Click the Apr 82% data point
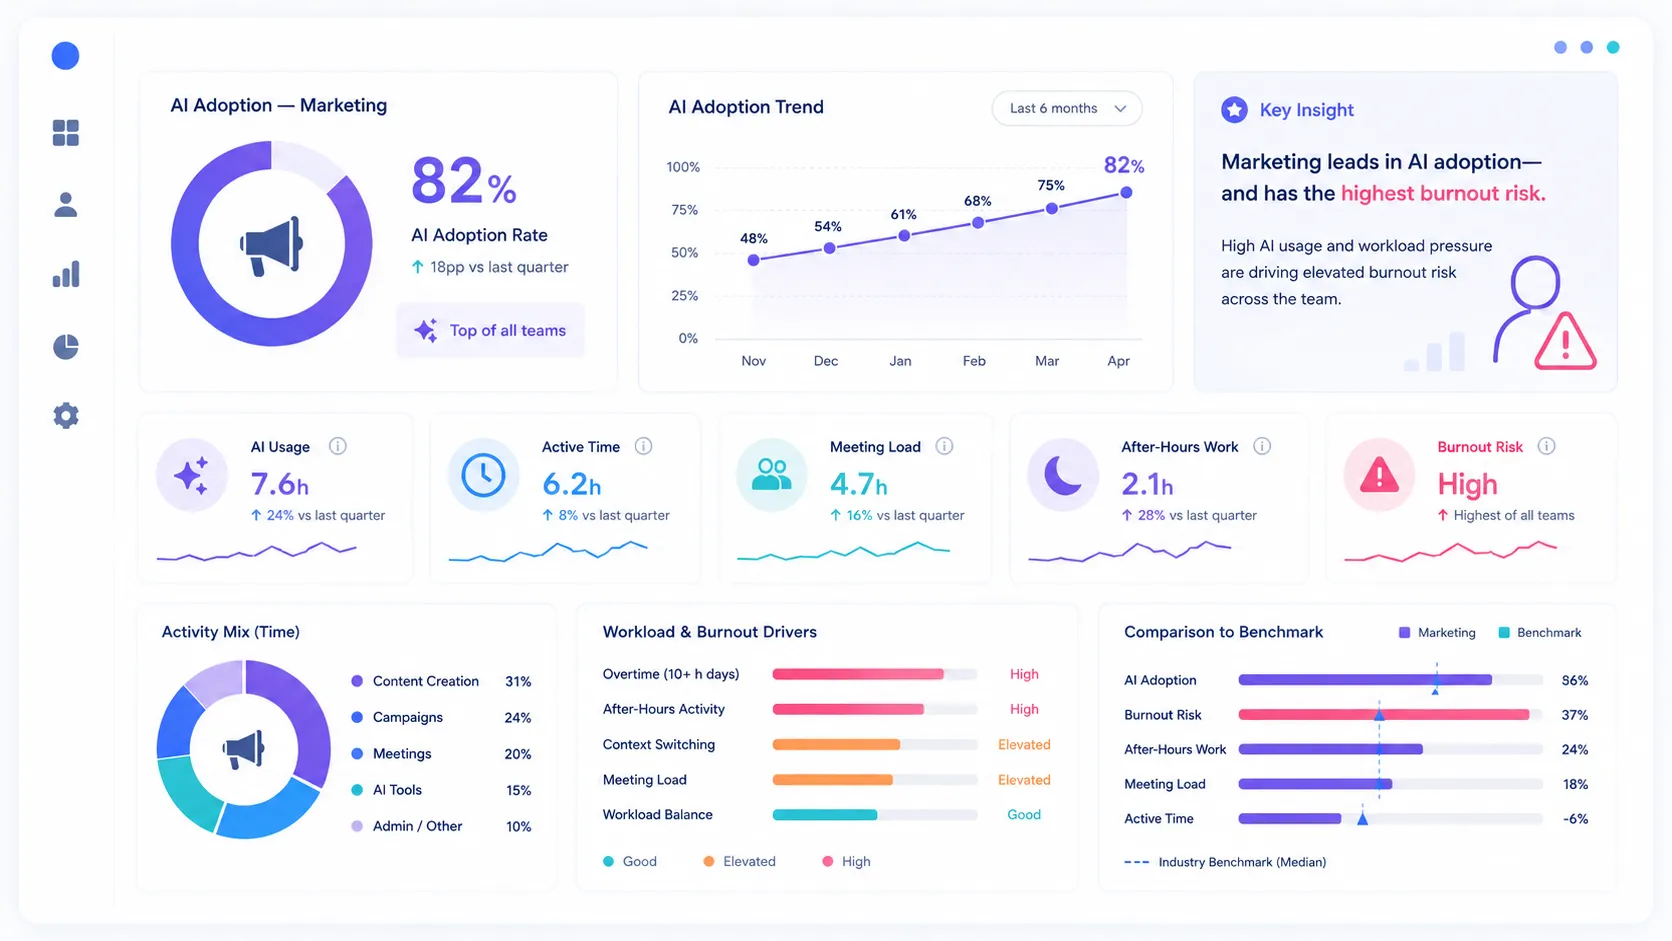Screen dimensions: 1672x941 pos(1126,192)
